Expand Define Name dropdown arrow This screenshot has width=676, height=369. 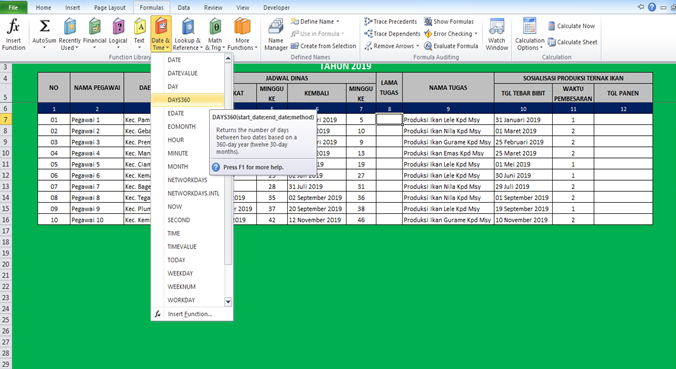[x=338, y=22]
